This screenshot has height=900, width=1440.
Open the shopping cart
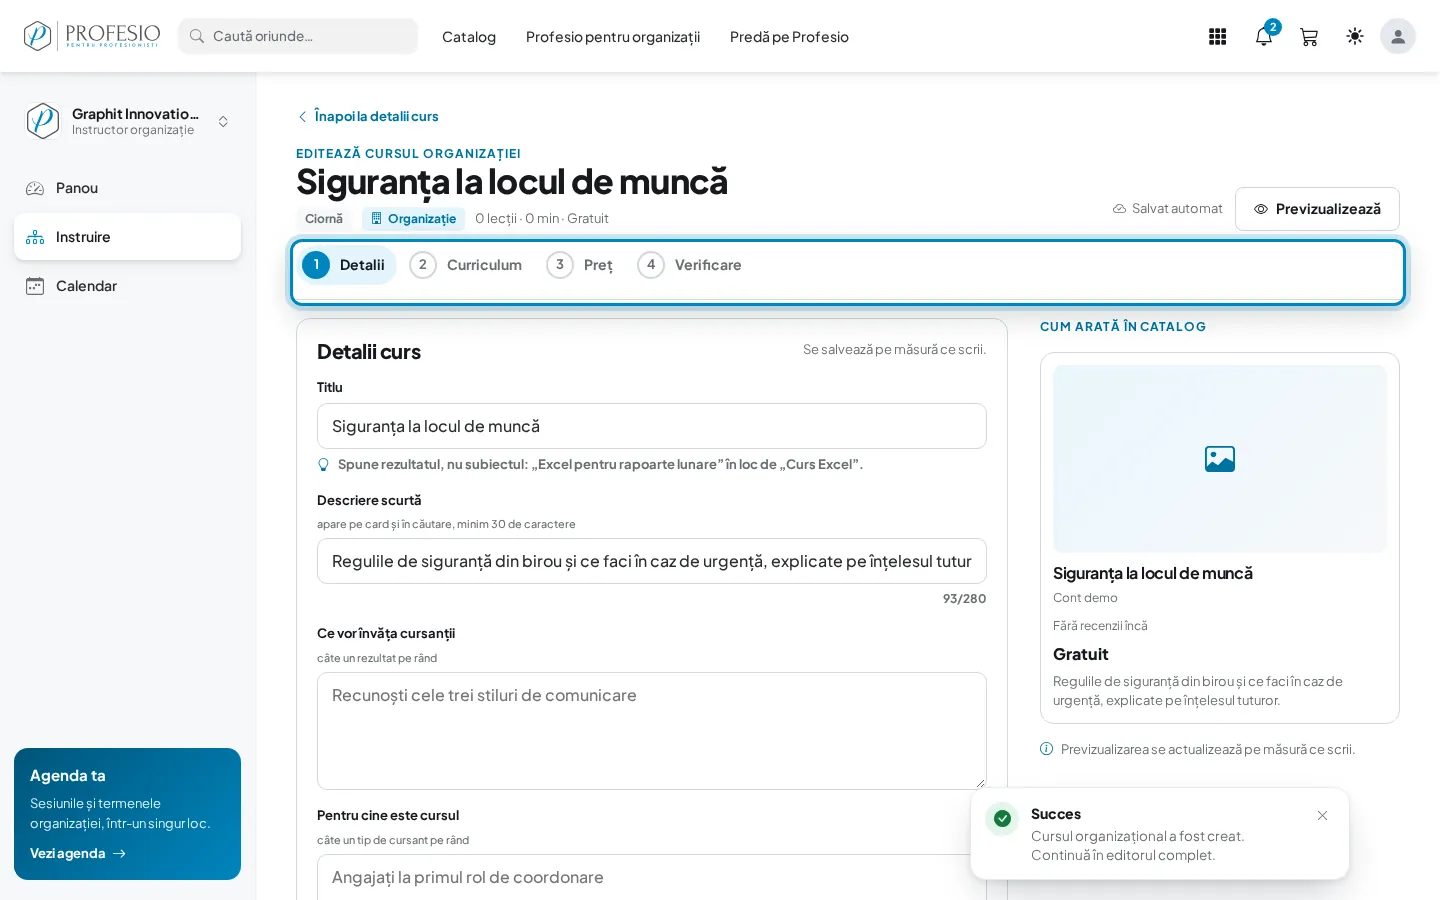click(1309, 37)
